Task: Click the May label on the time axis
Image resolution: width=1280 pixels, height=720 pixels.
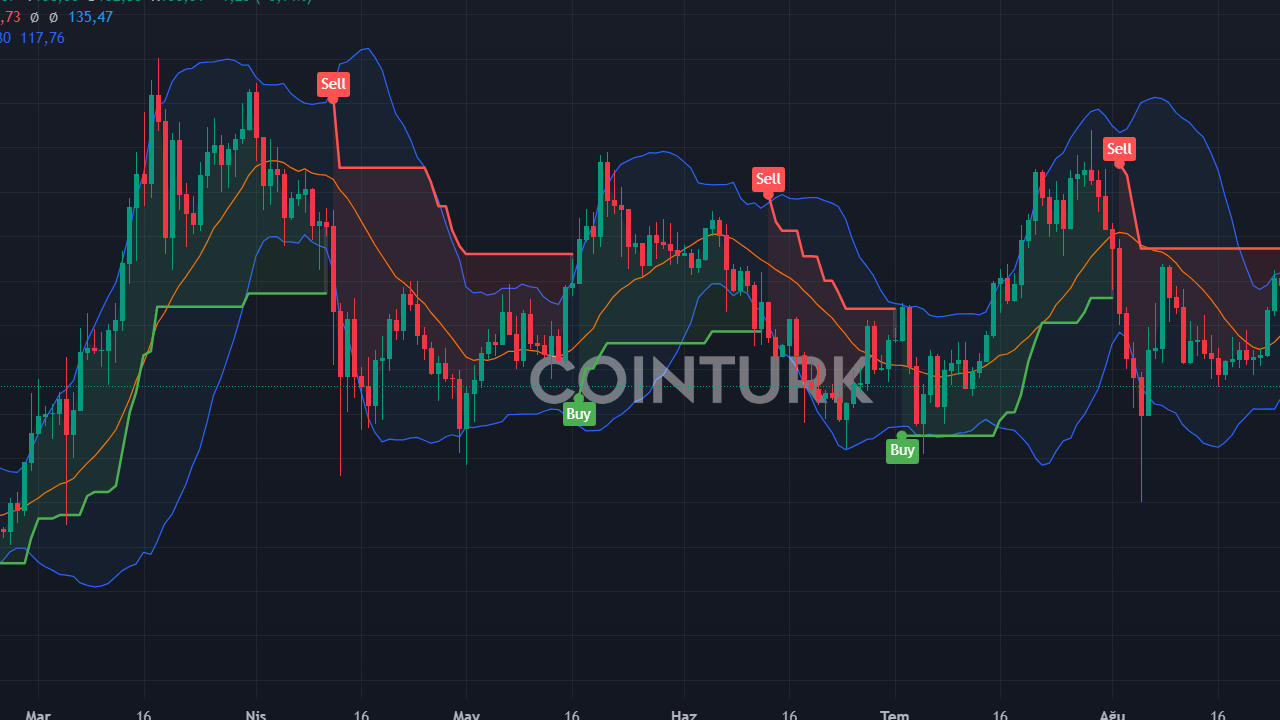Action: point(467,715)
